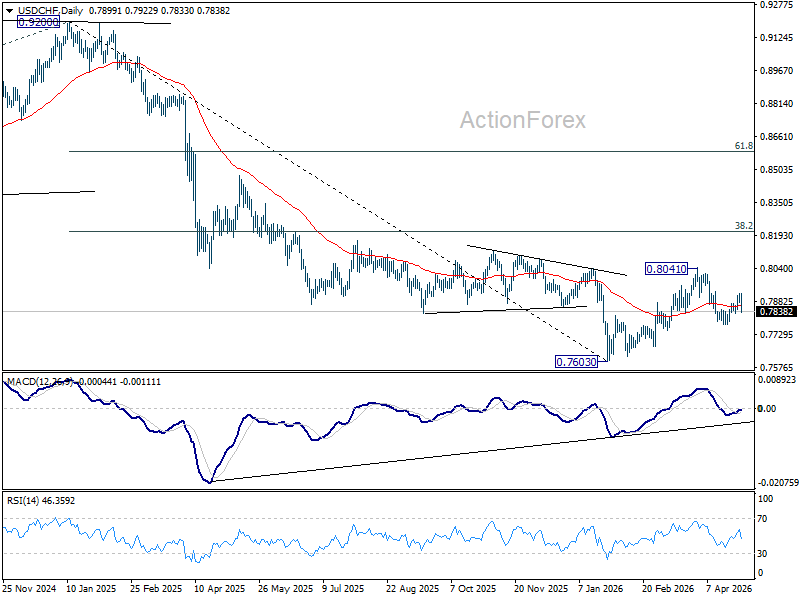Select the 22 Aug 2025 date marker
This screenshot has width=800, height=600.
click(x=412, y=589)
